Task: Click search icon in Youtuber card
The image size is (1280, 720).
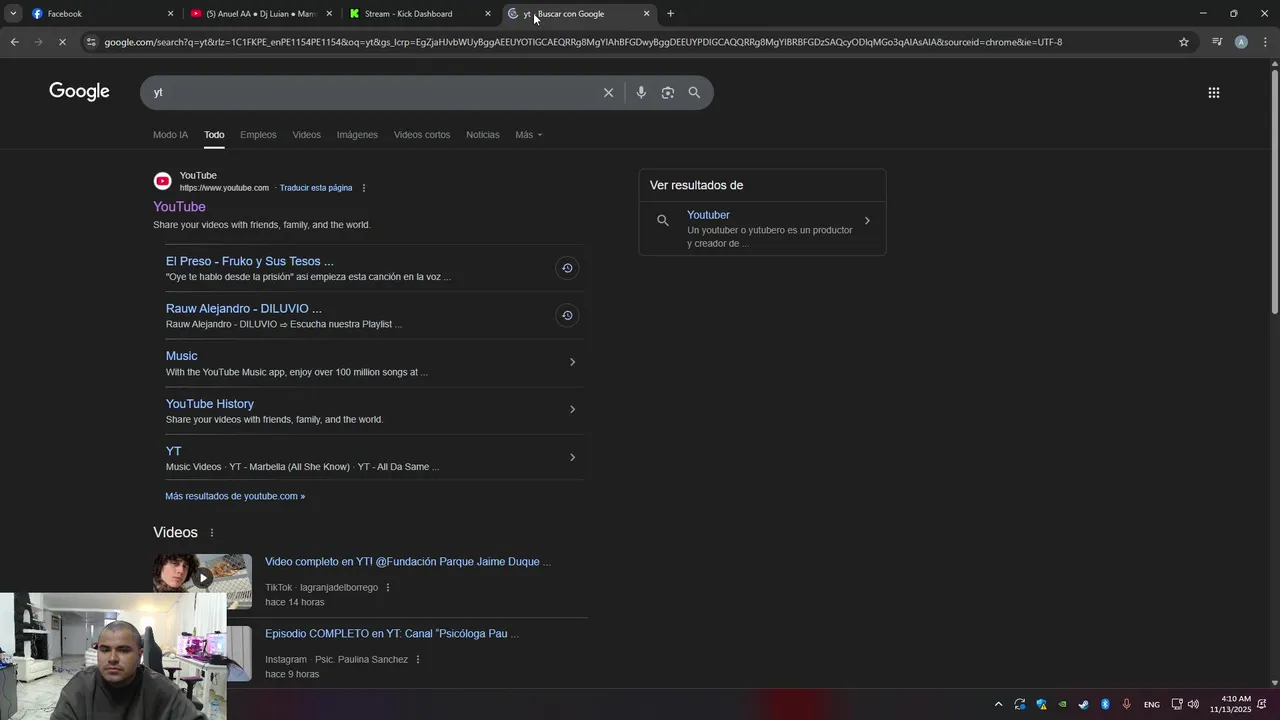Action: (x=662, y=220)
